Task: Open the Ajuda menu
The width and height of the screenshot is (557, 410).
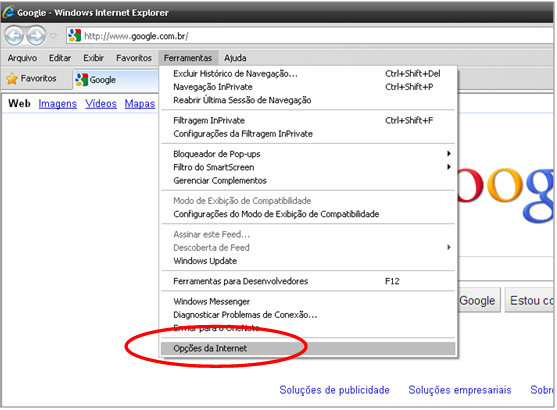Action: click(x=235, y=58)
